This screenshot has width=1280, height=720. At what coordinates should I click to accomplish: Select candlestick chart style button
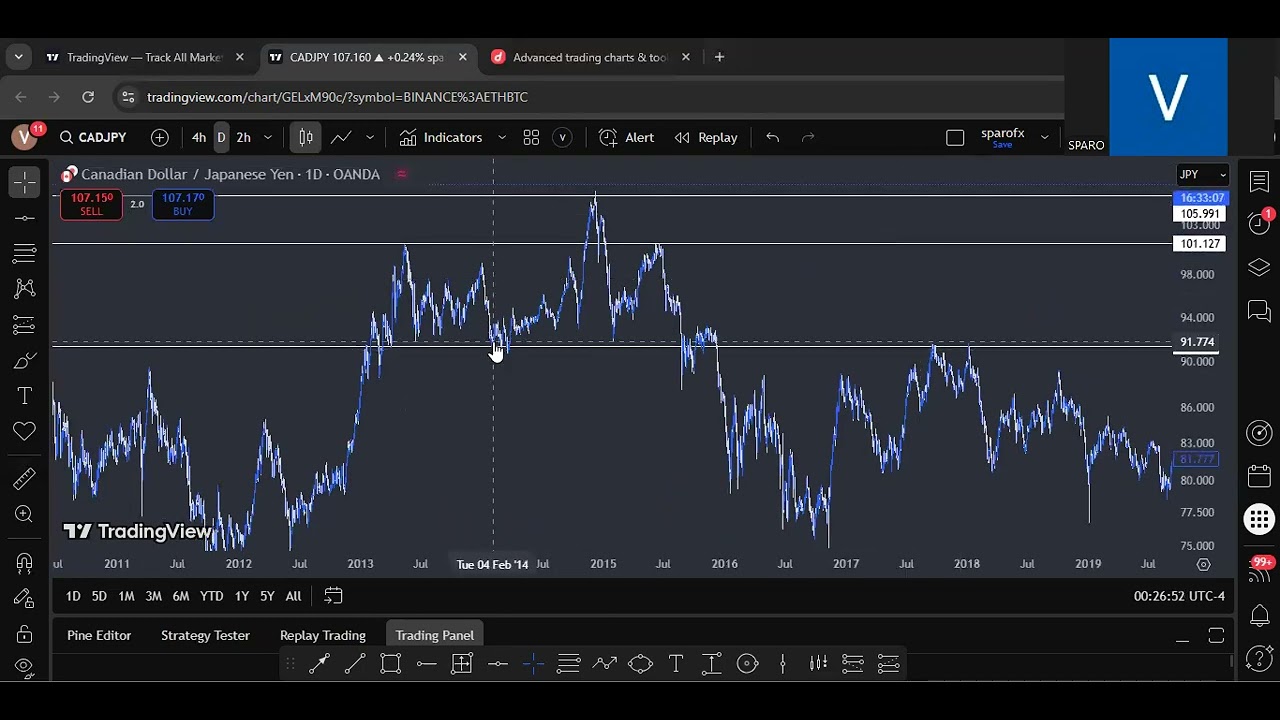coord(306,138)
